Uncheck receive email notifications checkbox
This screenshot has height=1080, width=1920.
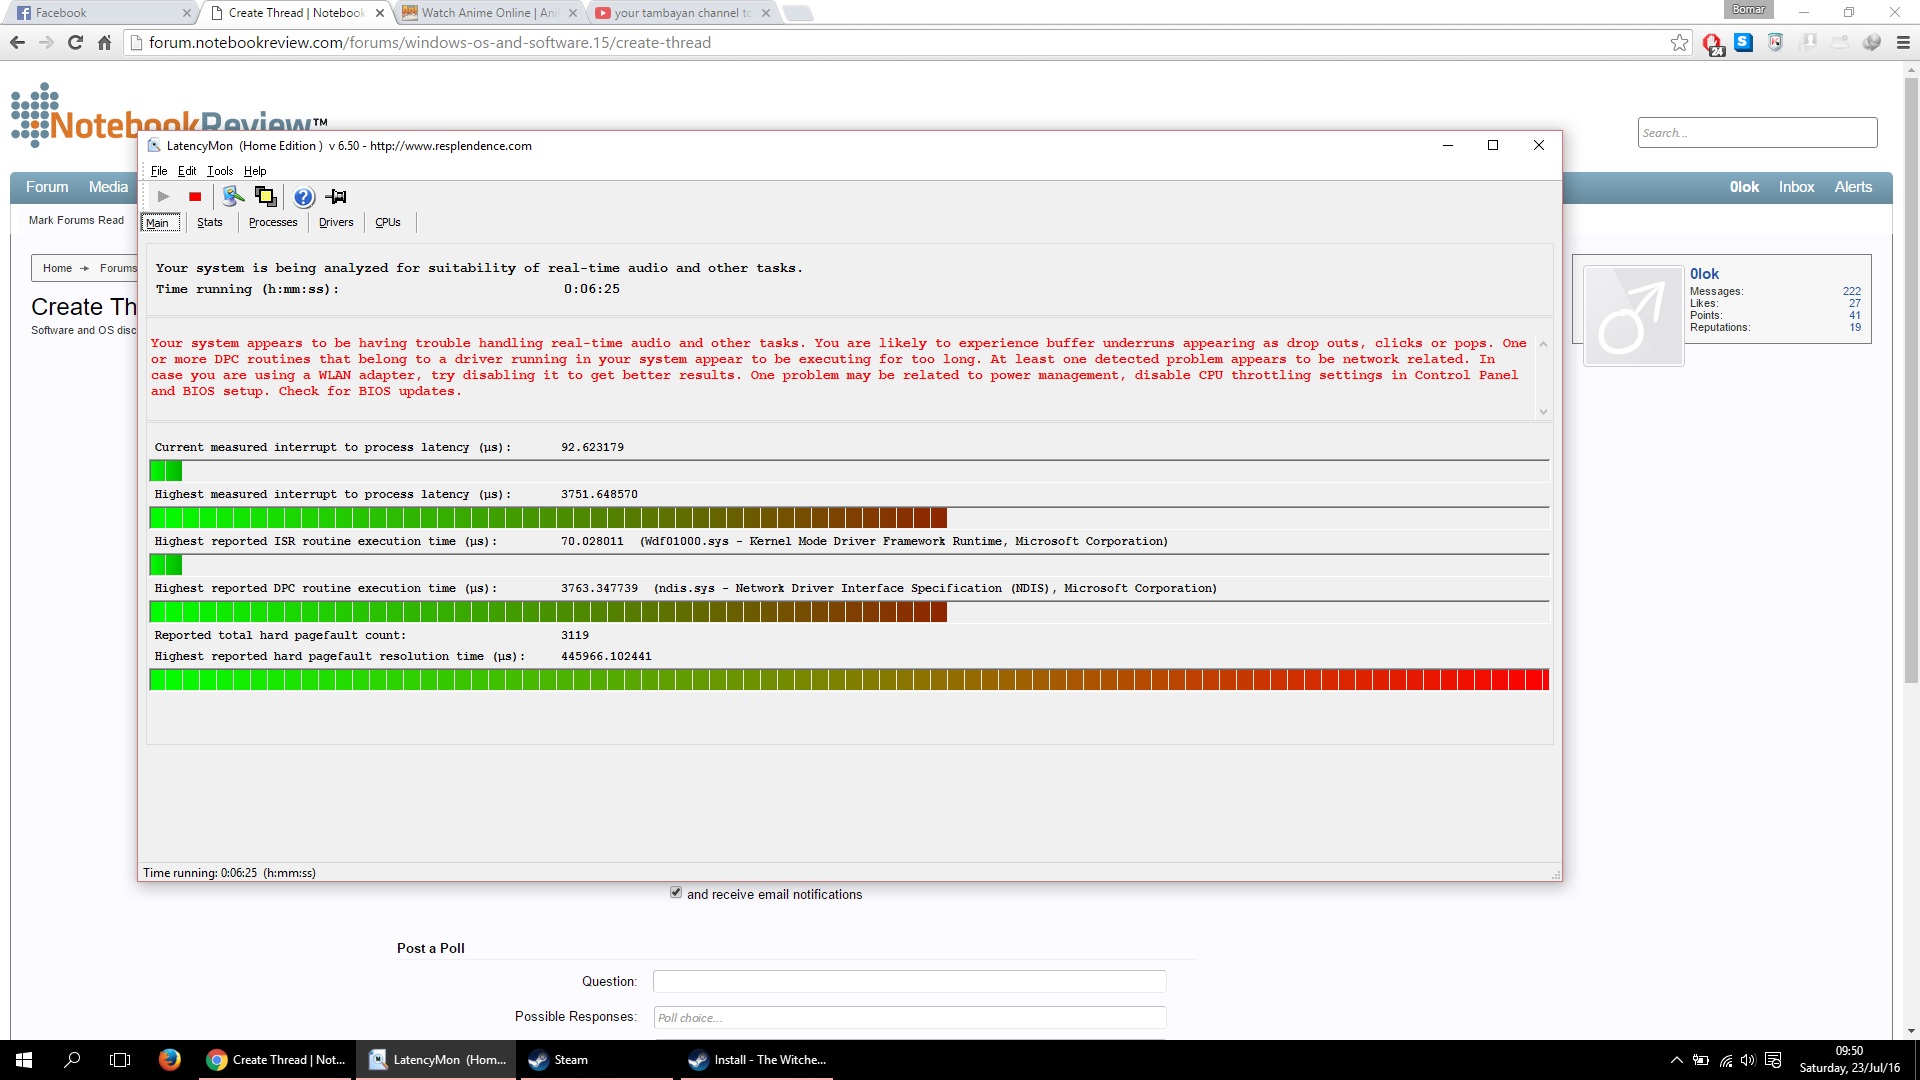(x=676, y=893)
